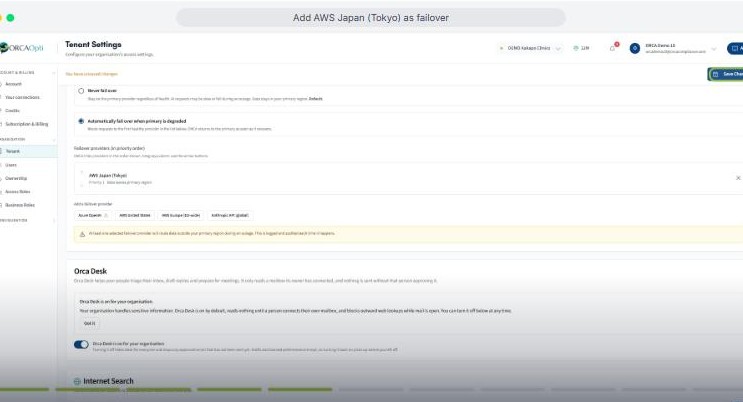Collapse the Organisation sidebar section

pos(54,139)
